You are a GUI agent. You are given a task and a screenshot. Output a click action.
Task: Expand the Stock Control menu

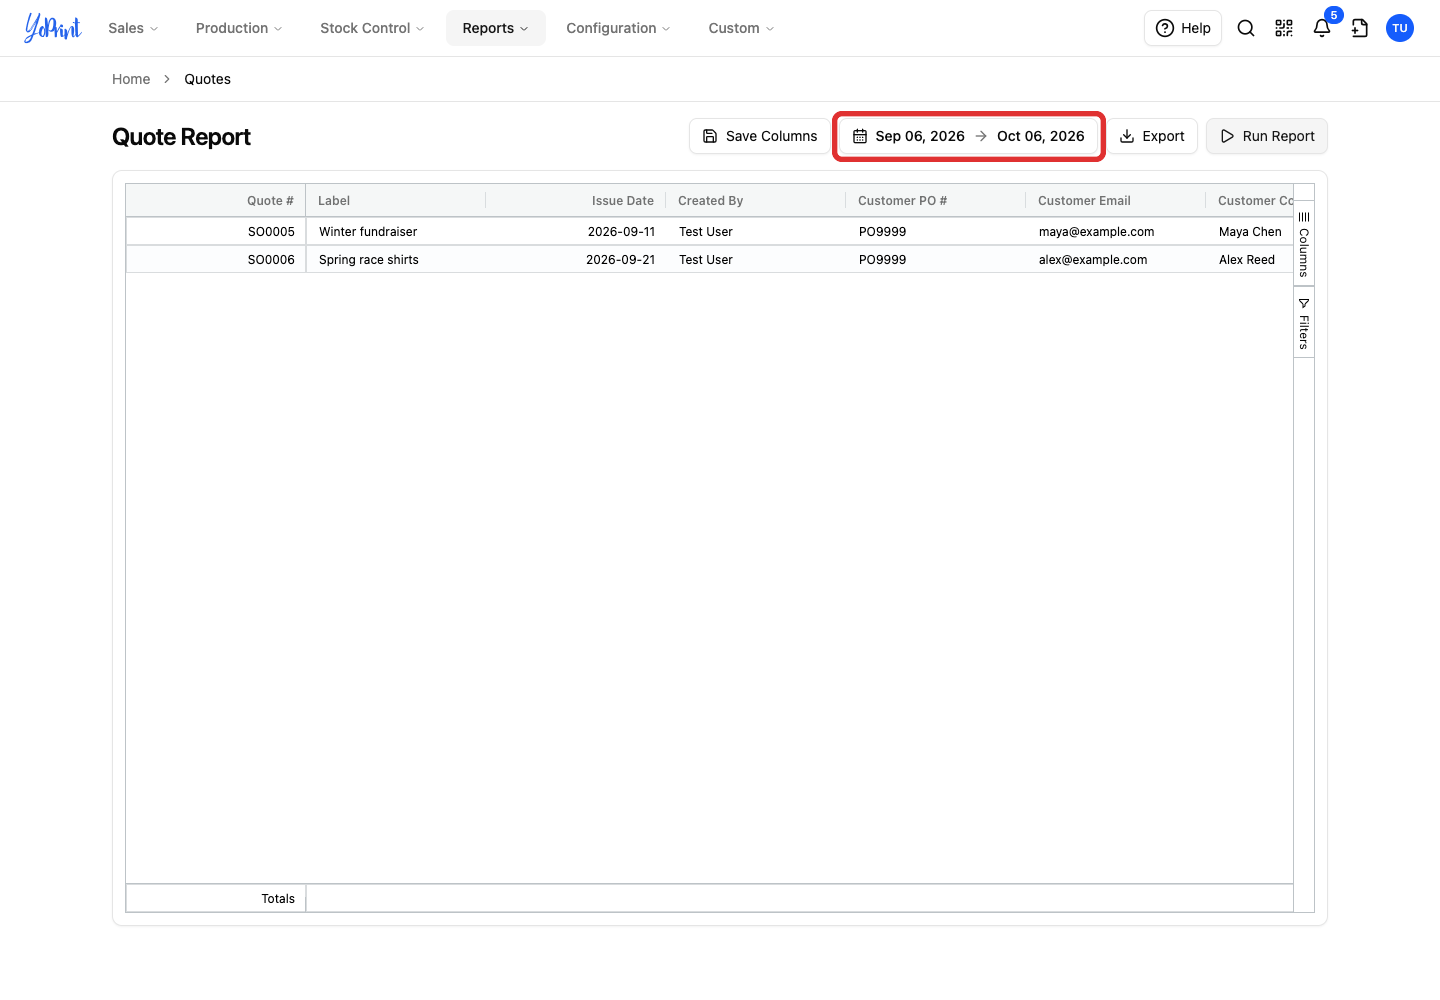tap(372, 28)
